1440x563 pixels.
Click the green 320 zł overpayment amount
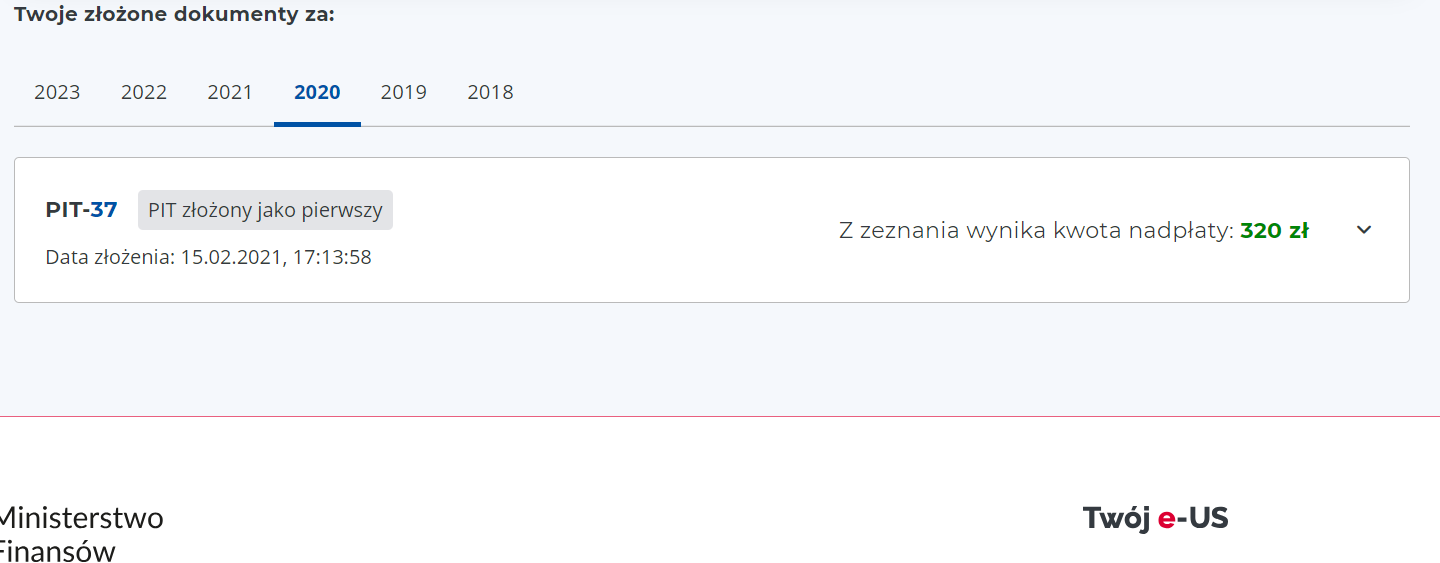coord(1274,231)
